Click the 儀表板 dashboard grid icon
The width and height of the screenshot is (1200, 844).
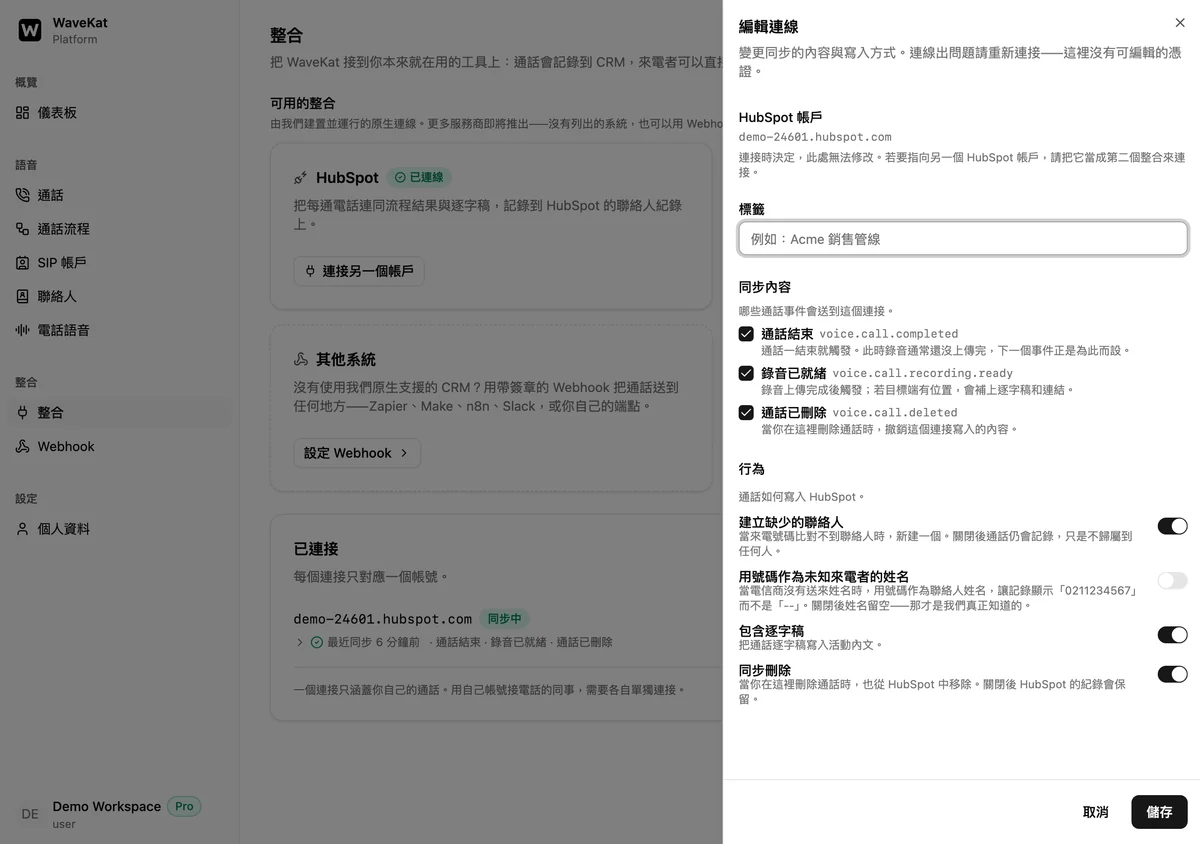(23, 113)
